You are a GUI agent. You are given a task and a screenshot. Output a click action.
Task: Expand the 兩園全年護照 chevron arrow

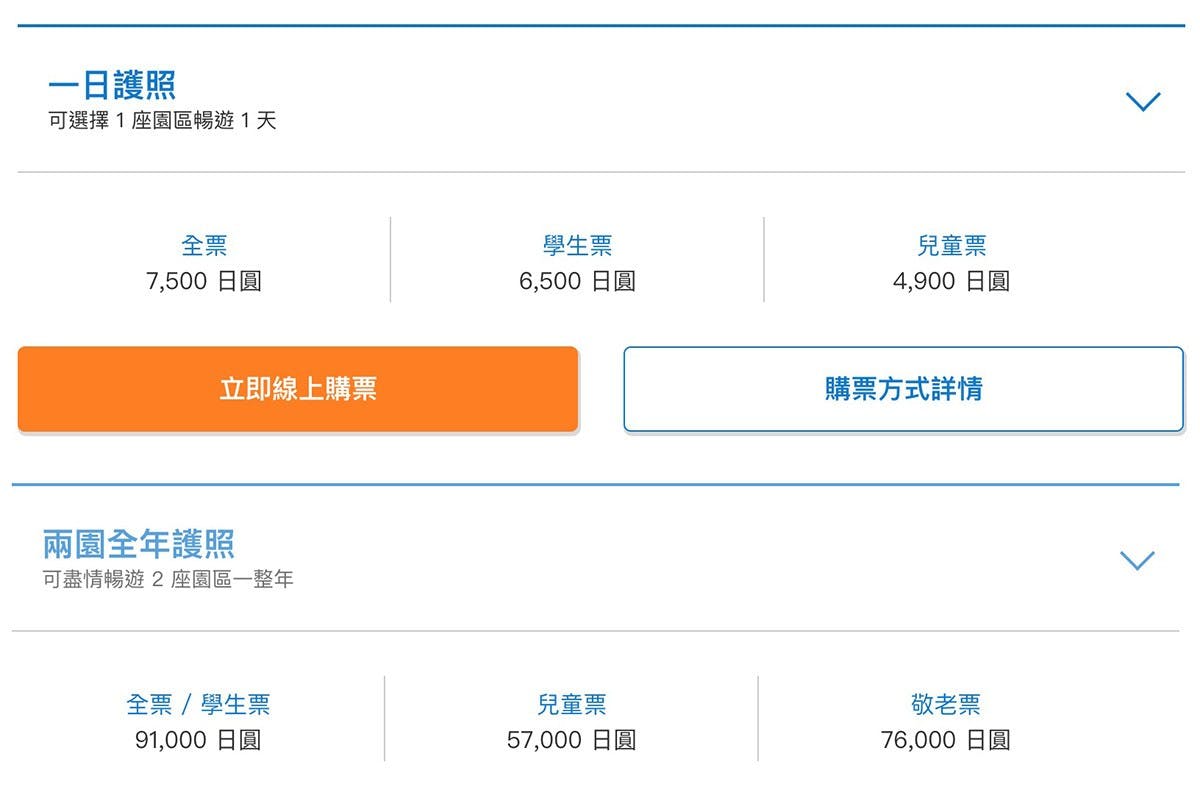[1137, 560]
